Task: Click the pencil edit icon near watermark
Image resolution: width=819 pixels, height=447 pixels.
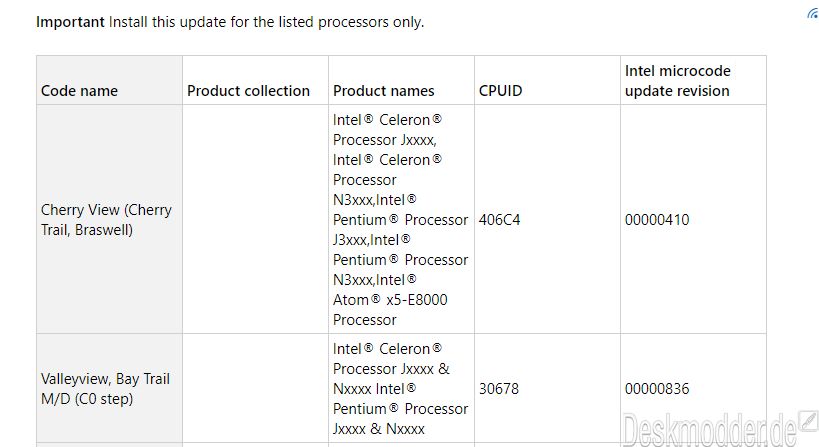Action: coord(809,420)
